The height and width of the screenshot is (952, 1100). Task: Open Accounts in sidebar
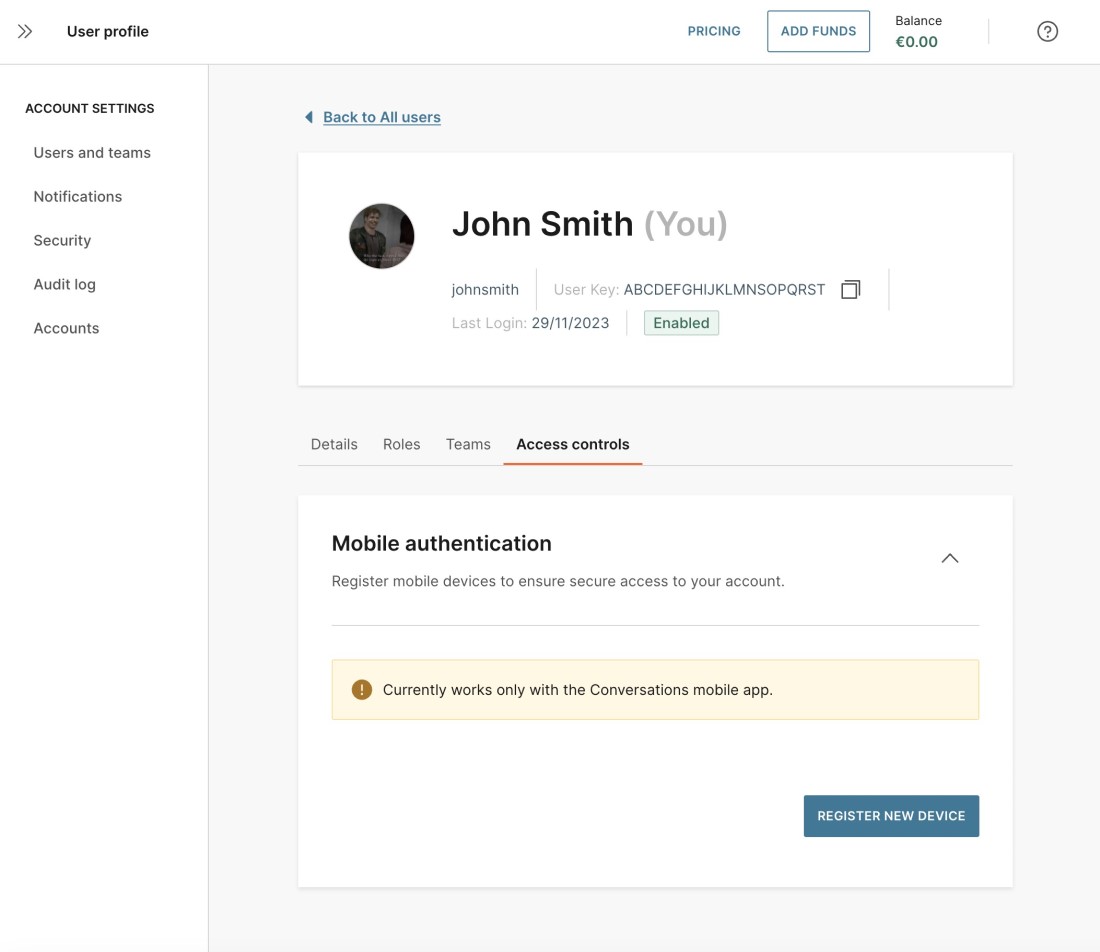(x=67, y=328)
